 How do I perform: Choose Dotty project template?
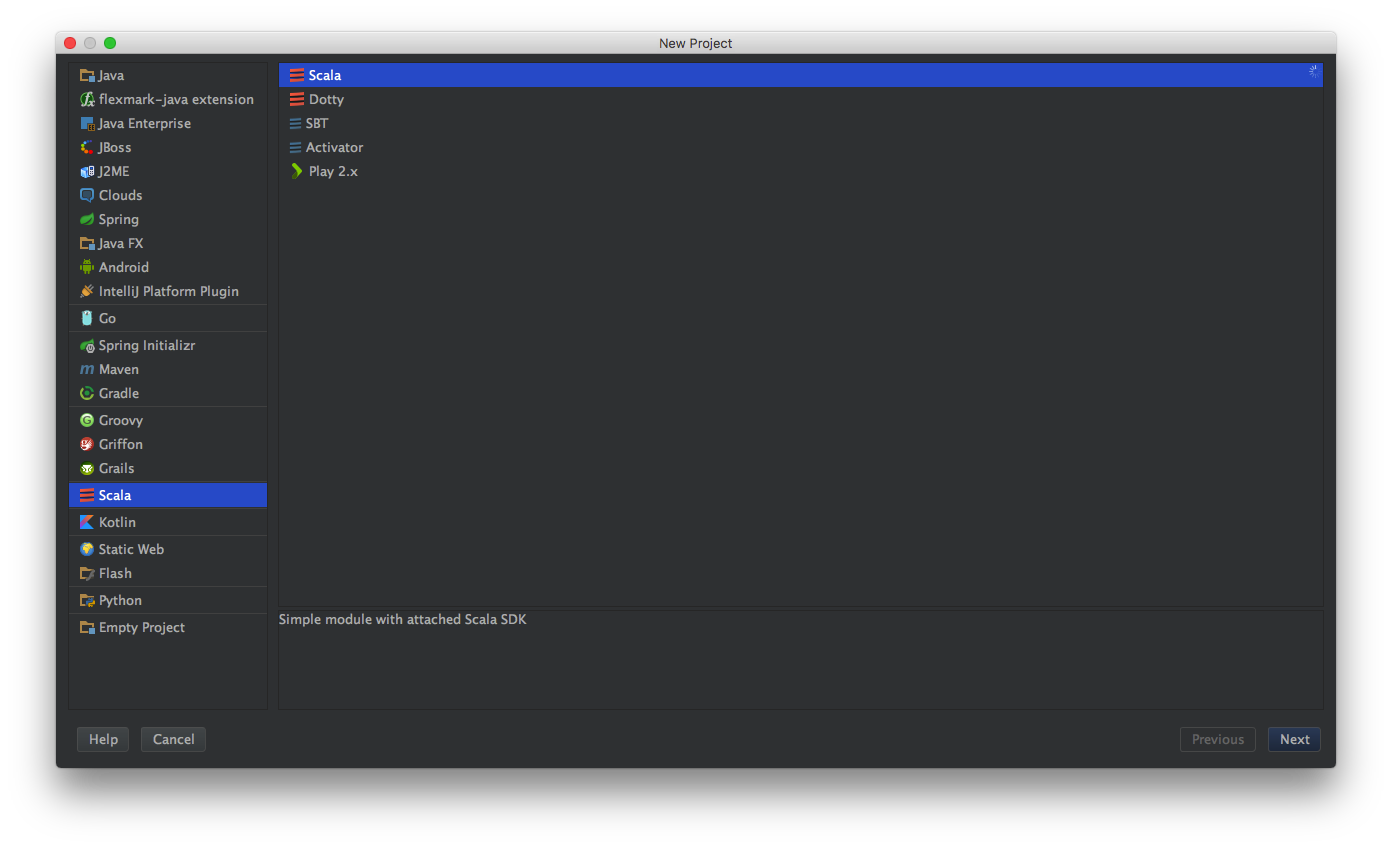[326, 99]
